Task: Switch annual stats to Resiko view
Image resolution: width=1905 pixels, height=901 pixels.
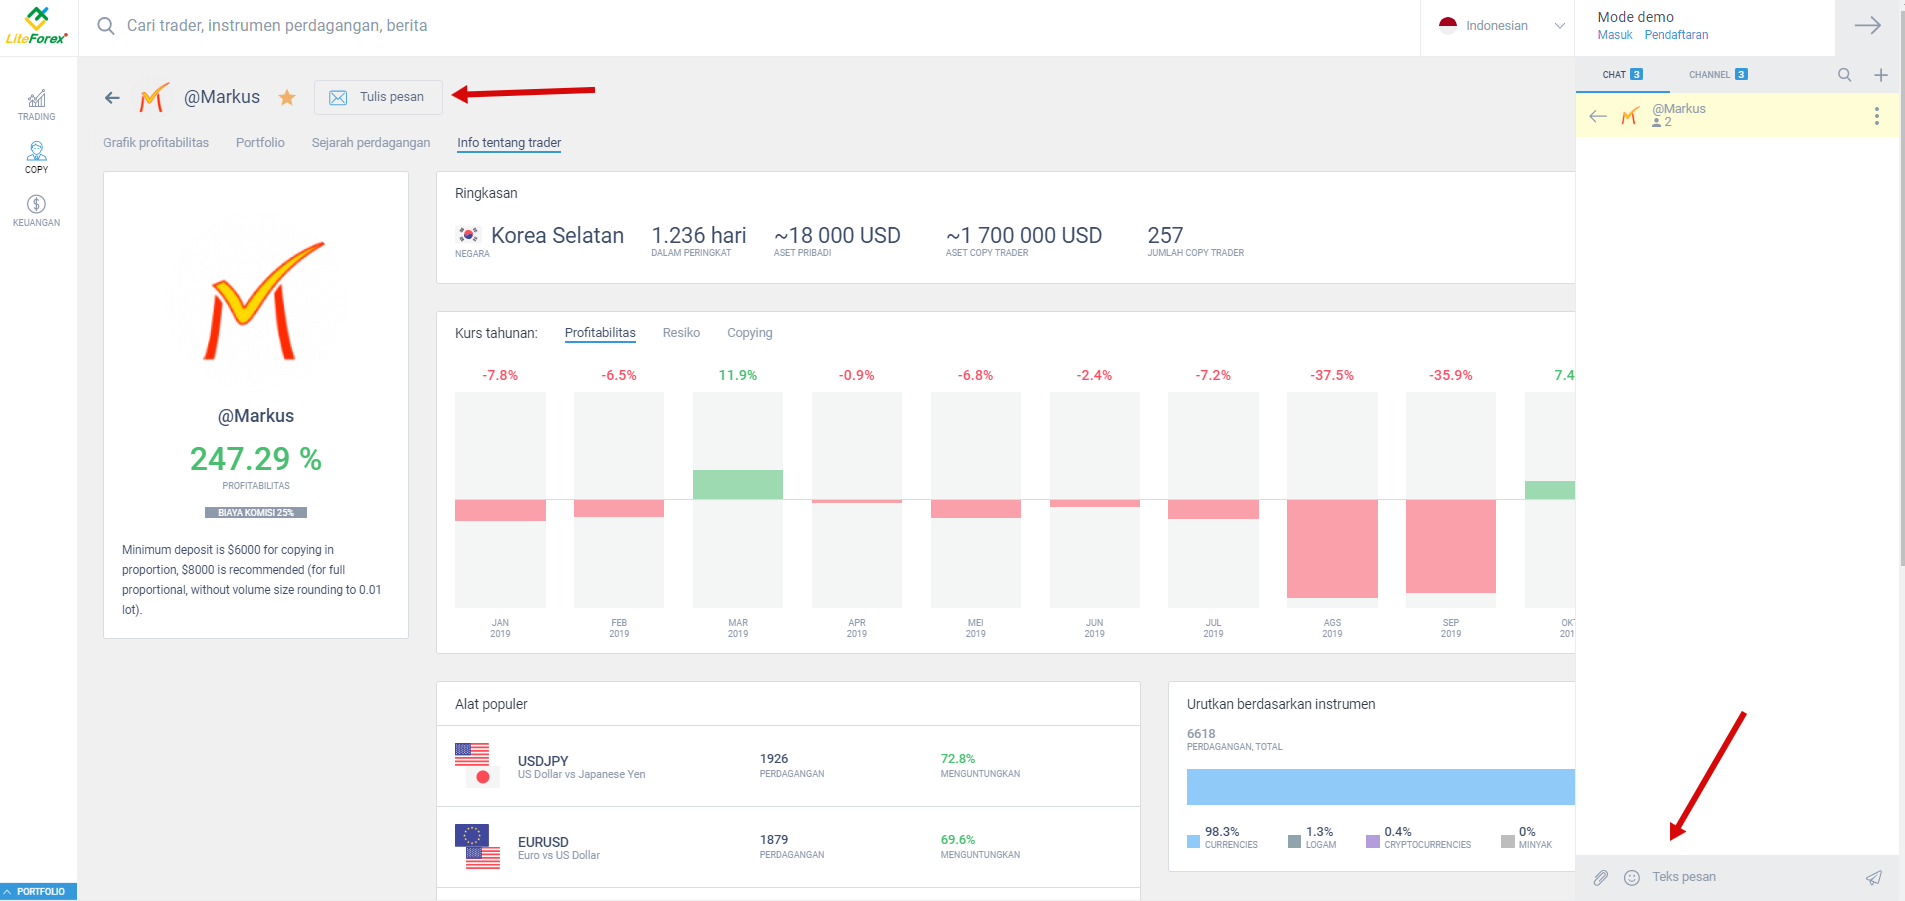Action: click(x=680, y=332)
